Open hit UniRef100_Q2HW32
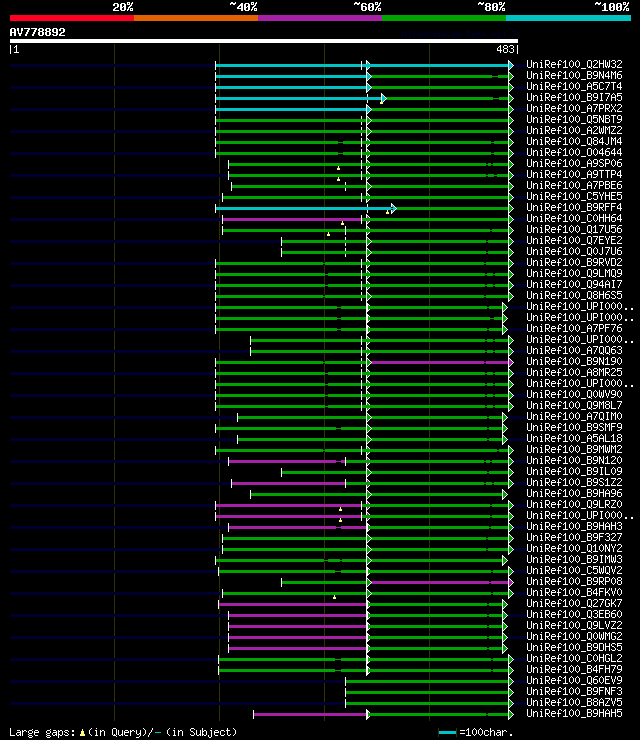The height and width of the screenshot is (740, 640). (574, 64)
